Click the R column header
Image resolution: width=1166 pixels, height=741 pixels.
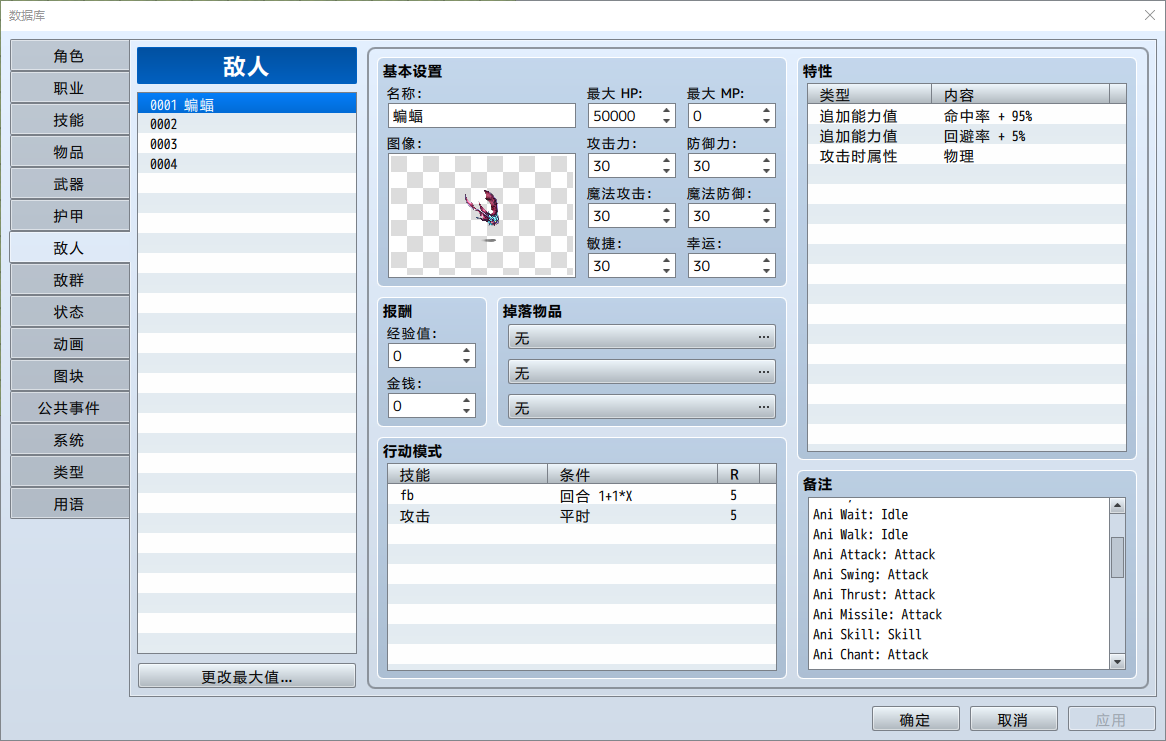click(738, 475)
